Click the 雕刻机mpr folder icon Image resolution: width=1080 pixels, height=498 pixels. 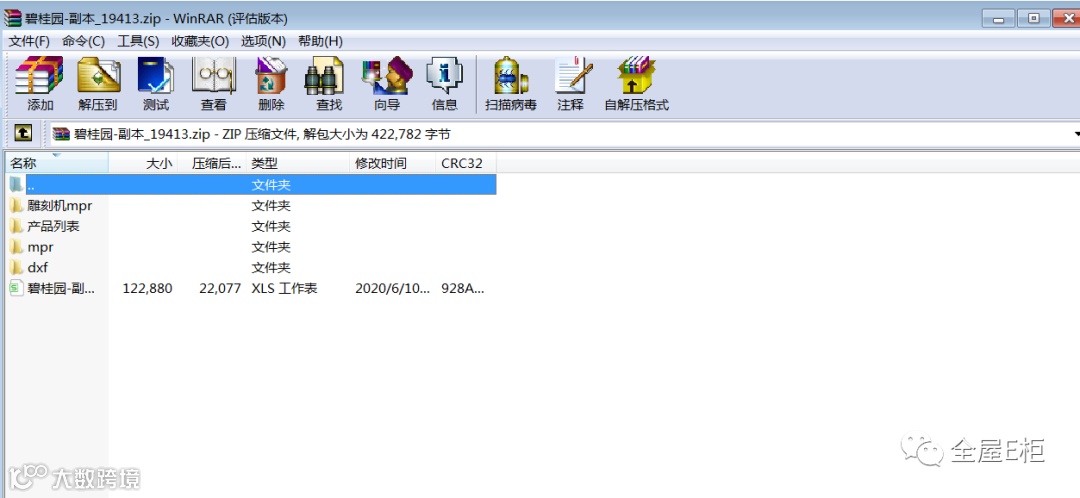click(17, 205)
